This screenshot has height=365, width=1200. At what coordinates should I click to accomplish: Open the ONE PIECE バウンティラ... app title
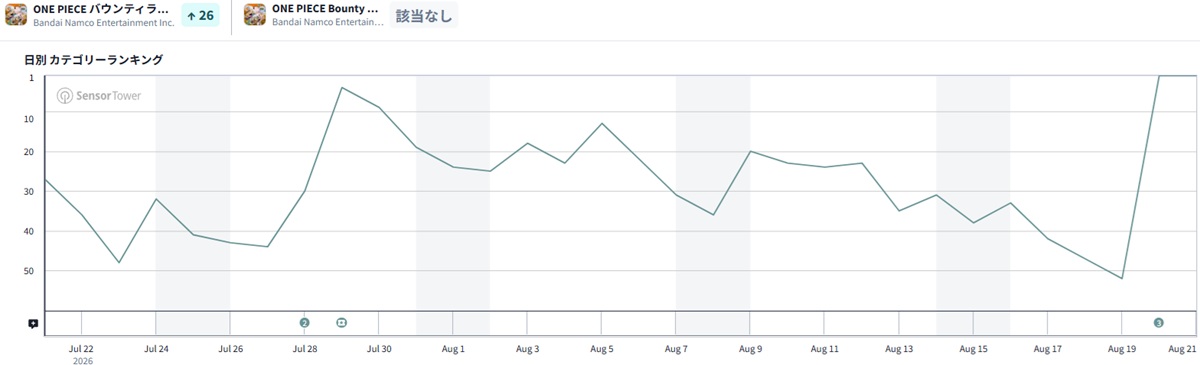101,8
